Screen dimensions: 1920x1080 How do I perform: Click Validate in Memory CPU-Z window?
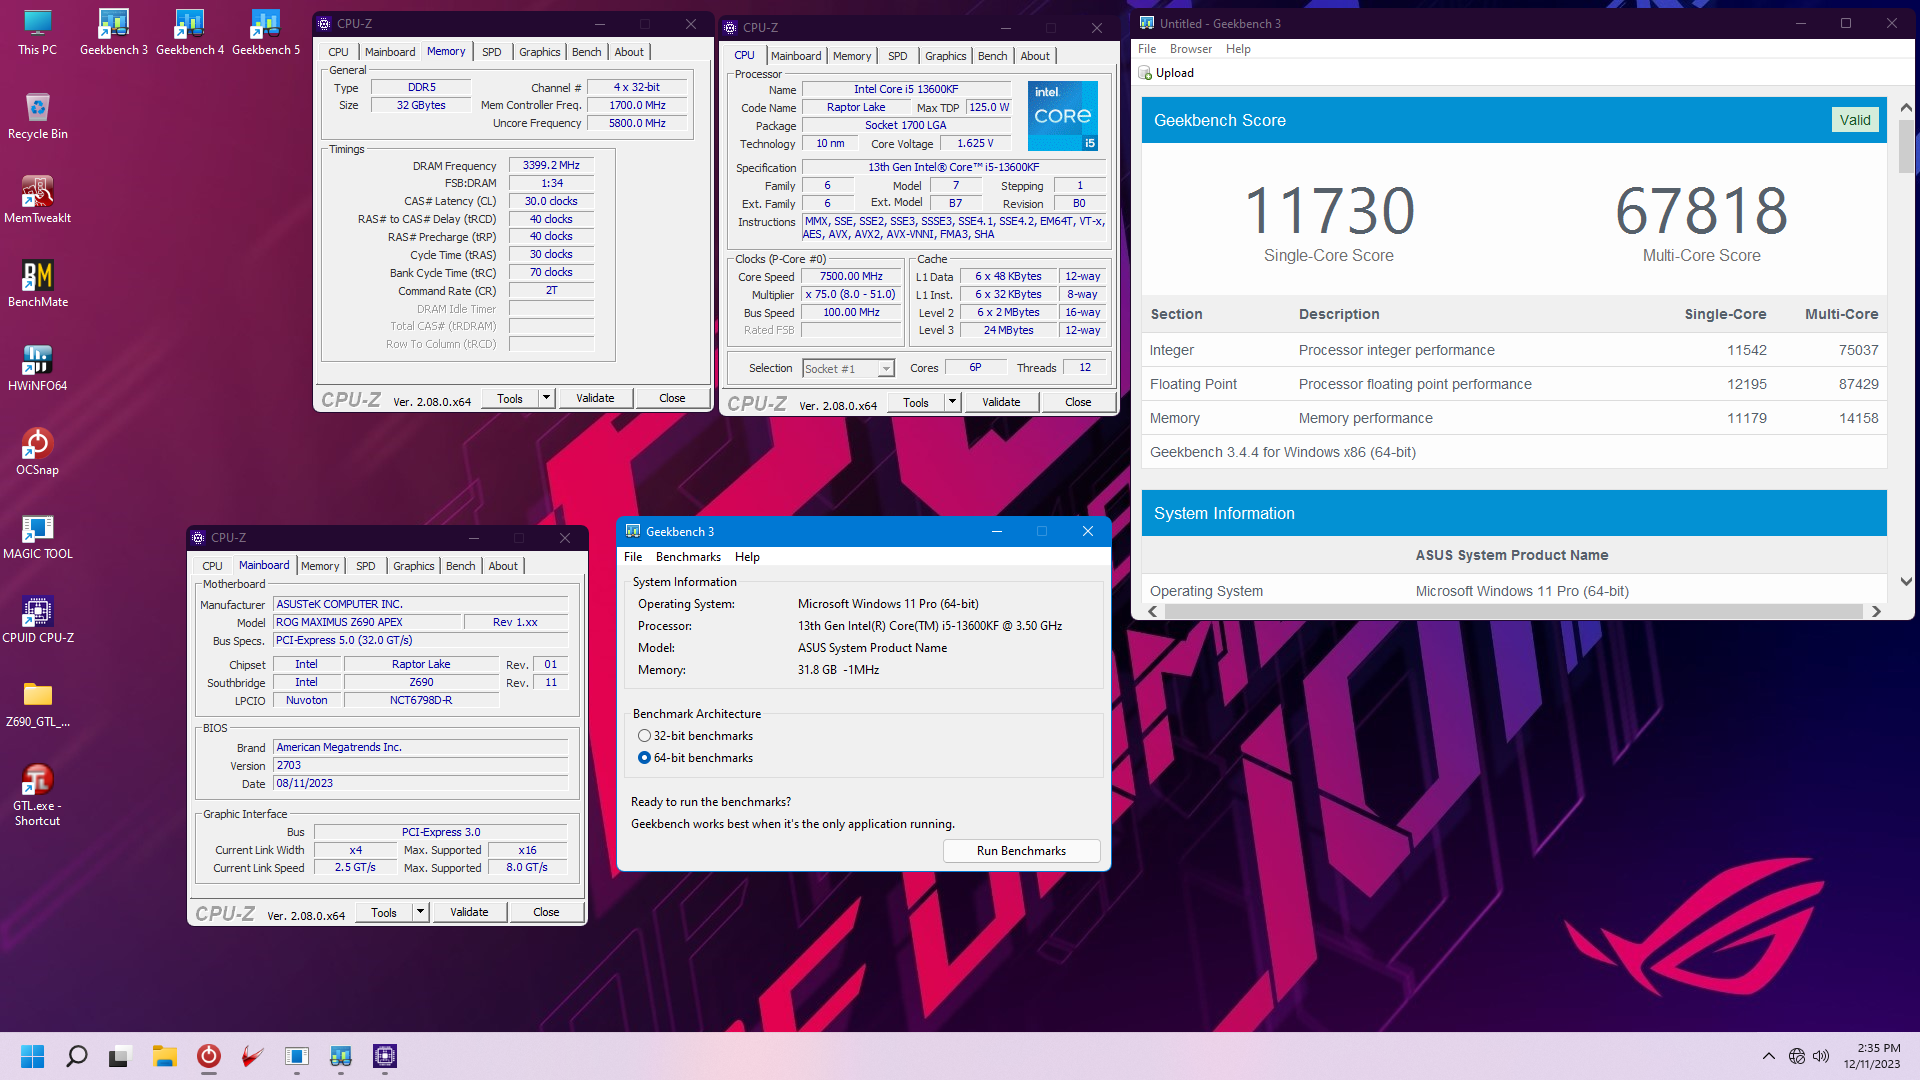pos(595,398)
